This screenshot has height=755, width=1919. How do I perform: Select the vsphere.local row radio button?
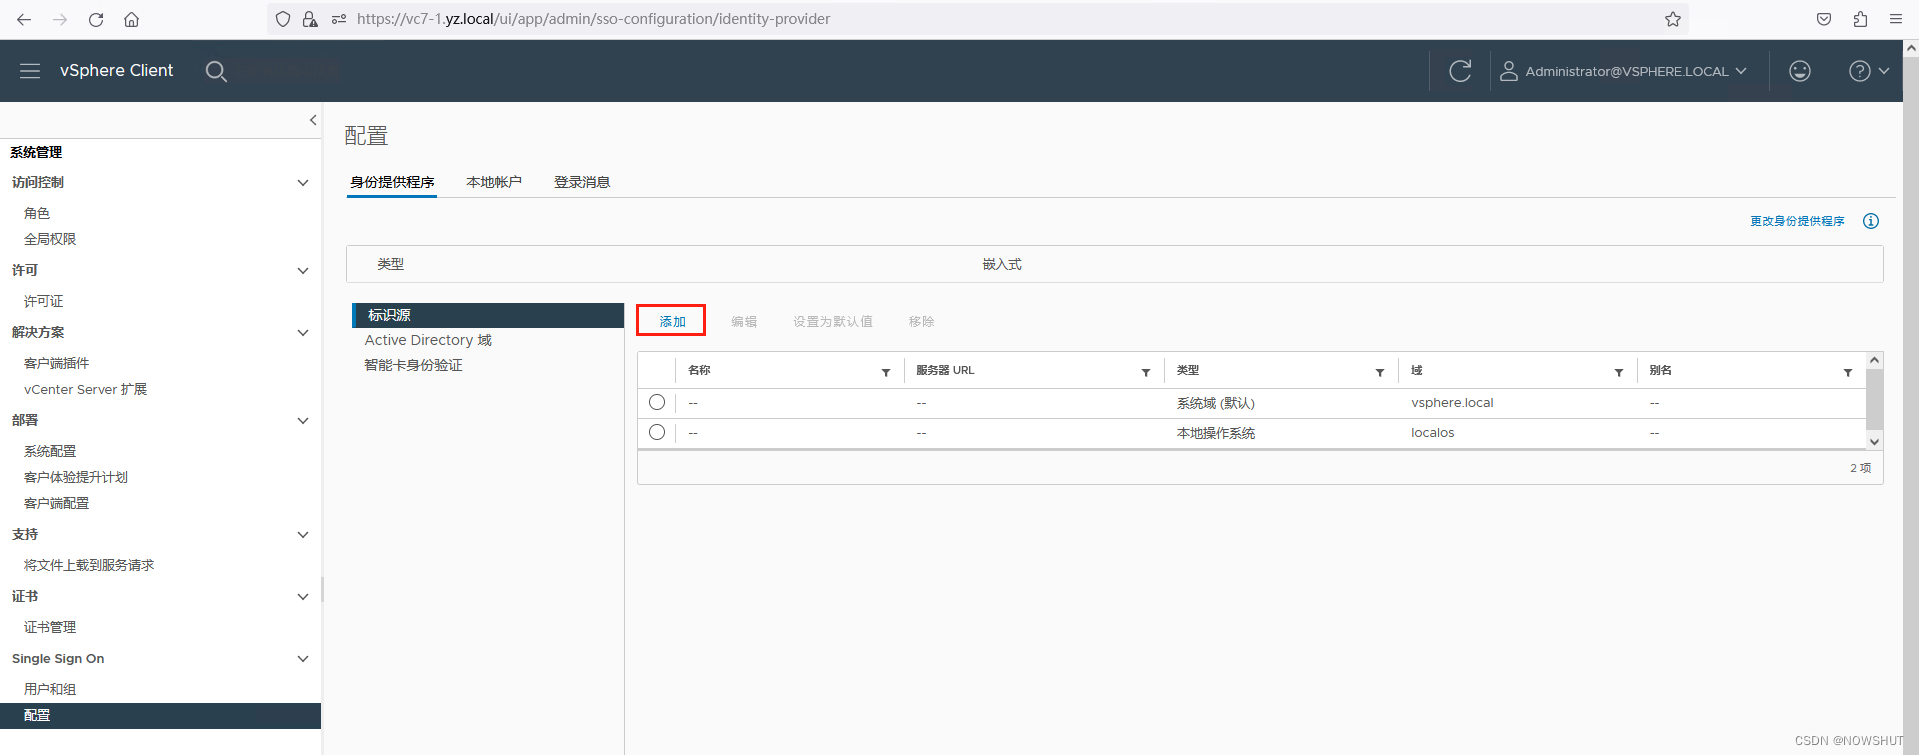tap(657, 402)
